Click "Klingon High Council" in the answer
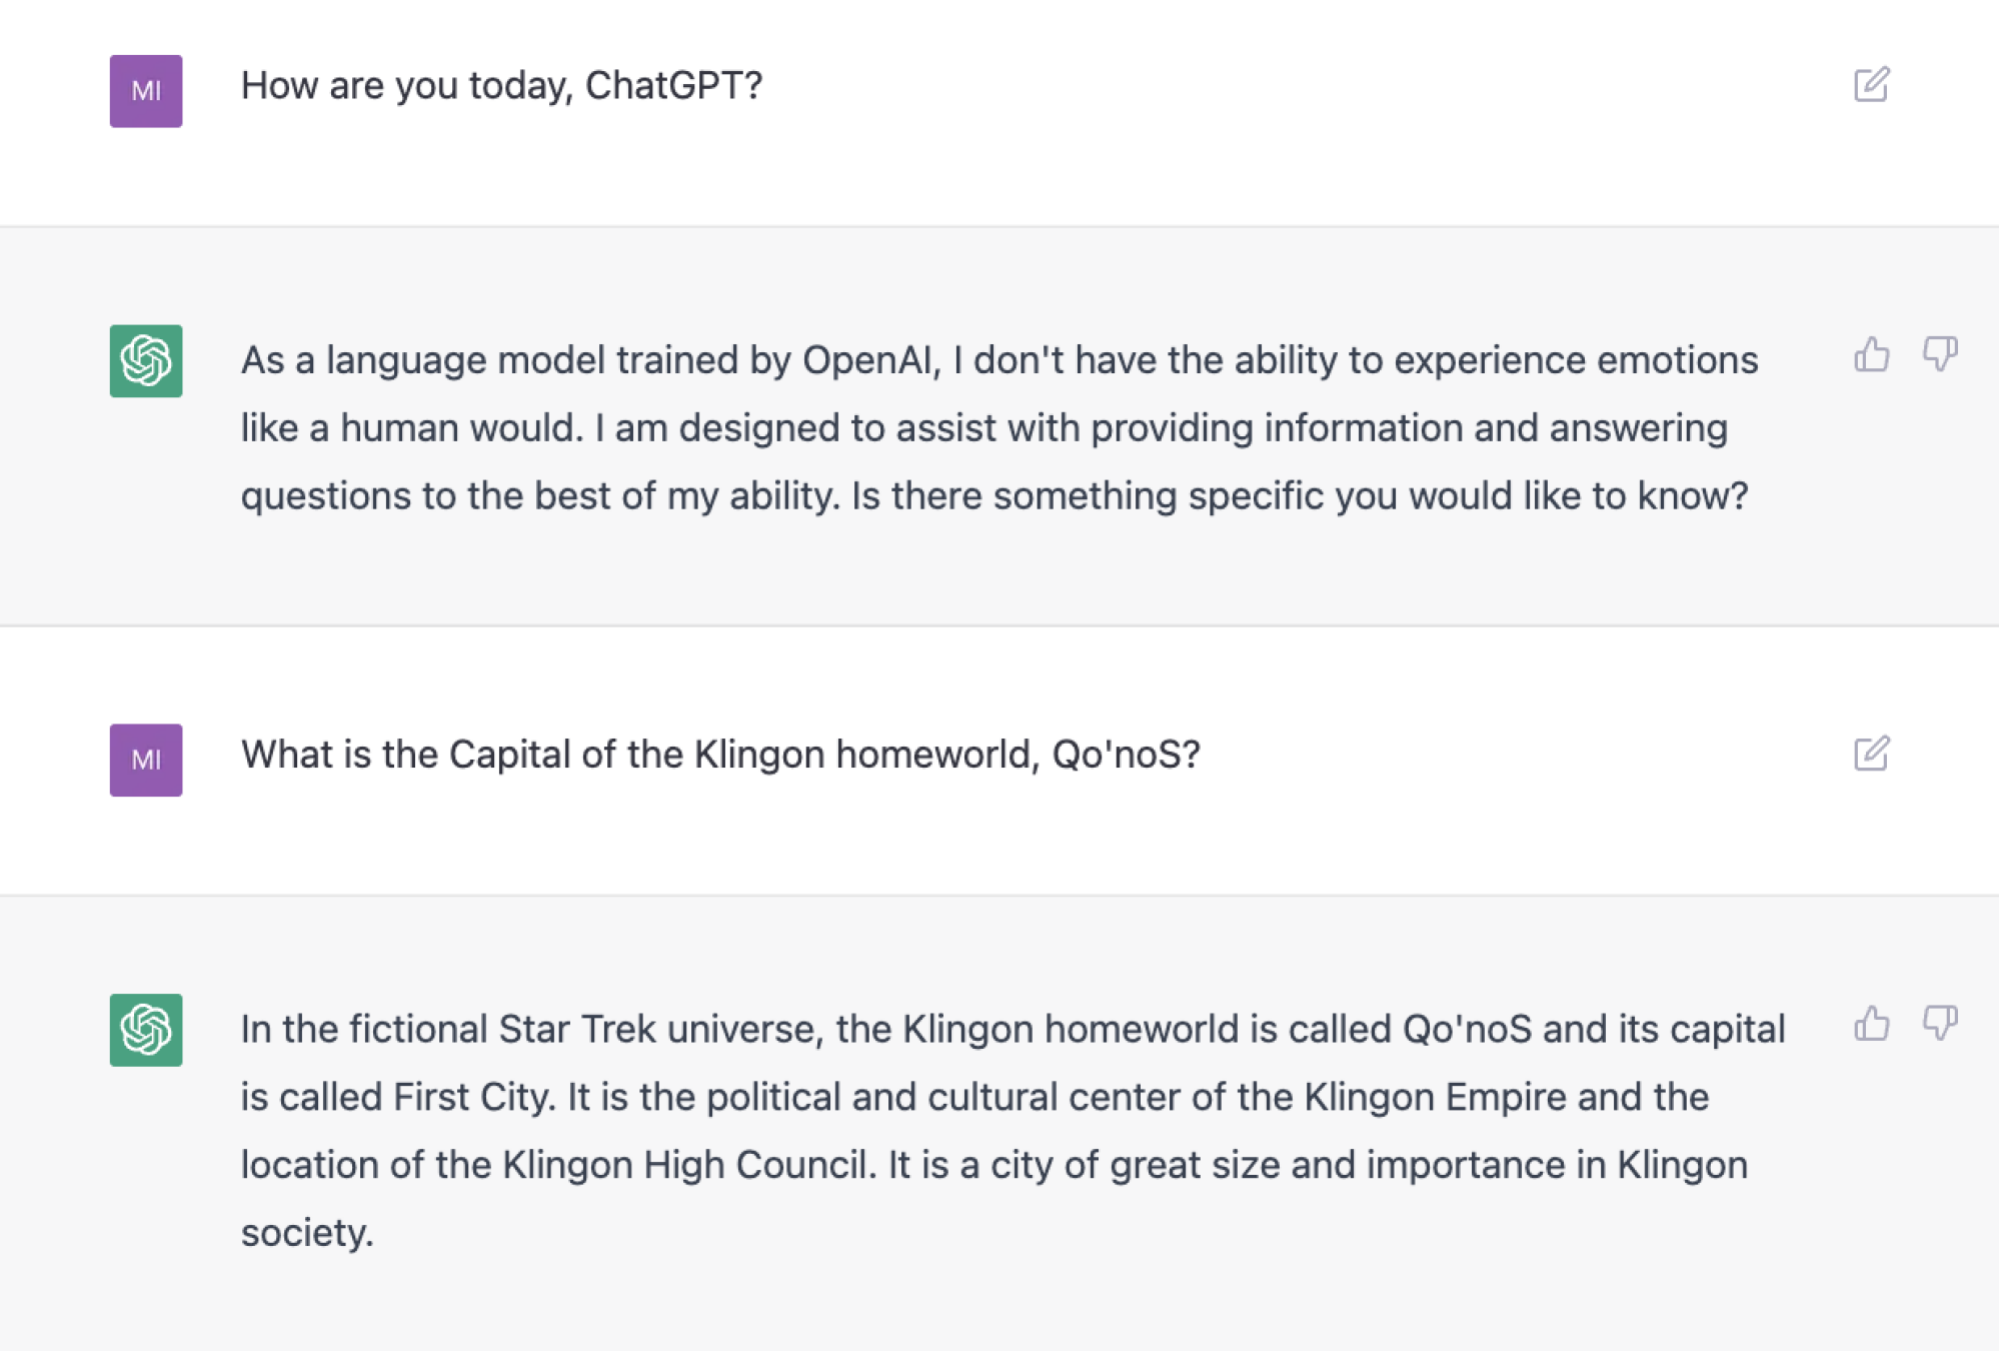The image size is (1999, 1351). [x=684, y=1166]
